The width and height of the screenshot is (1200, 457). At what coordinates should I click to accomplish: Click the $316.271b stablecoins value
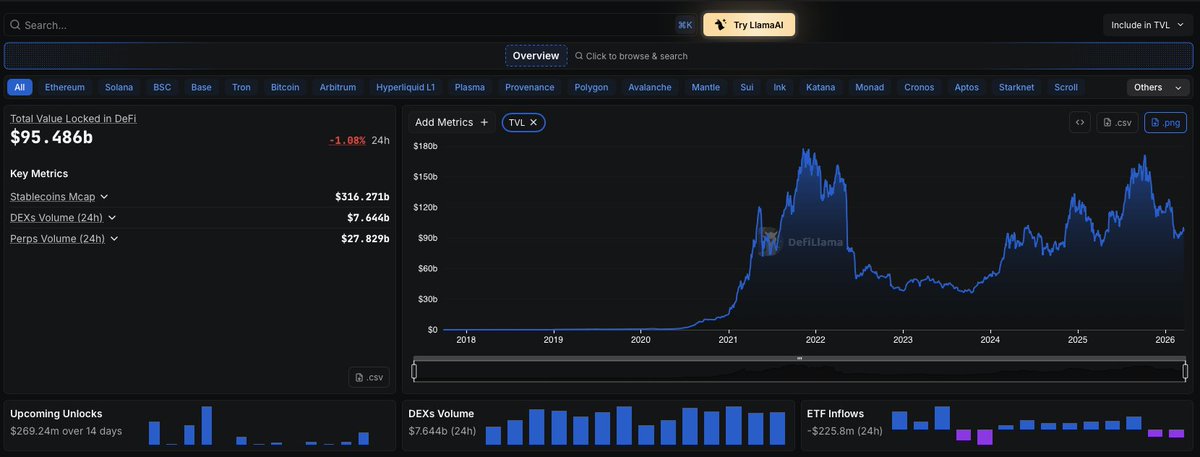coord(362,197)
